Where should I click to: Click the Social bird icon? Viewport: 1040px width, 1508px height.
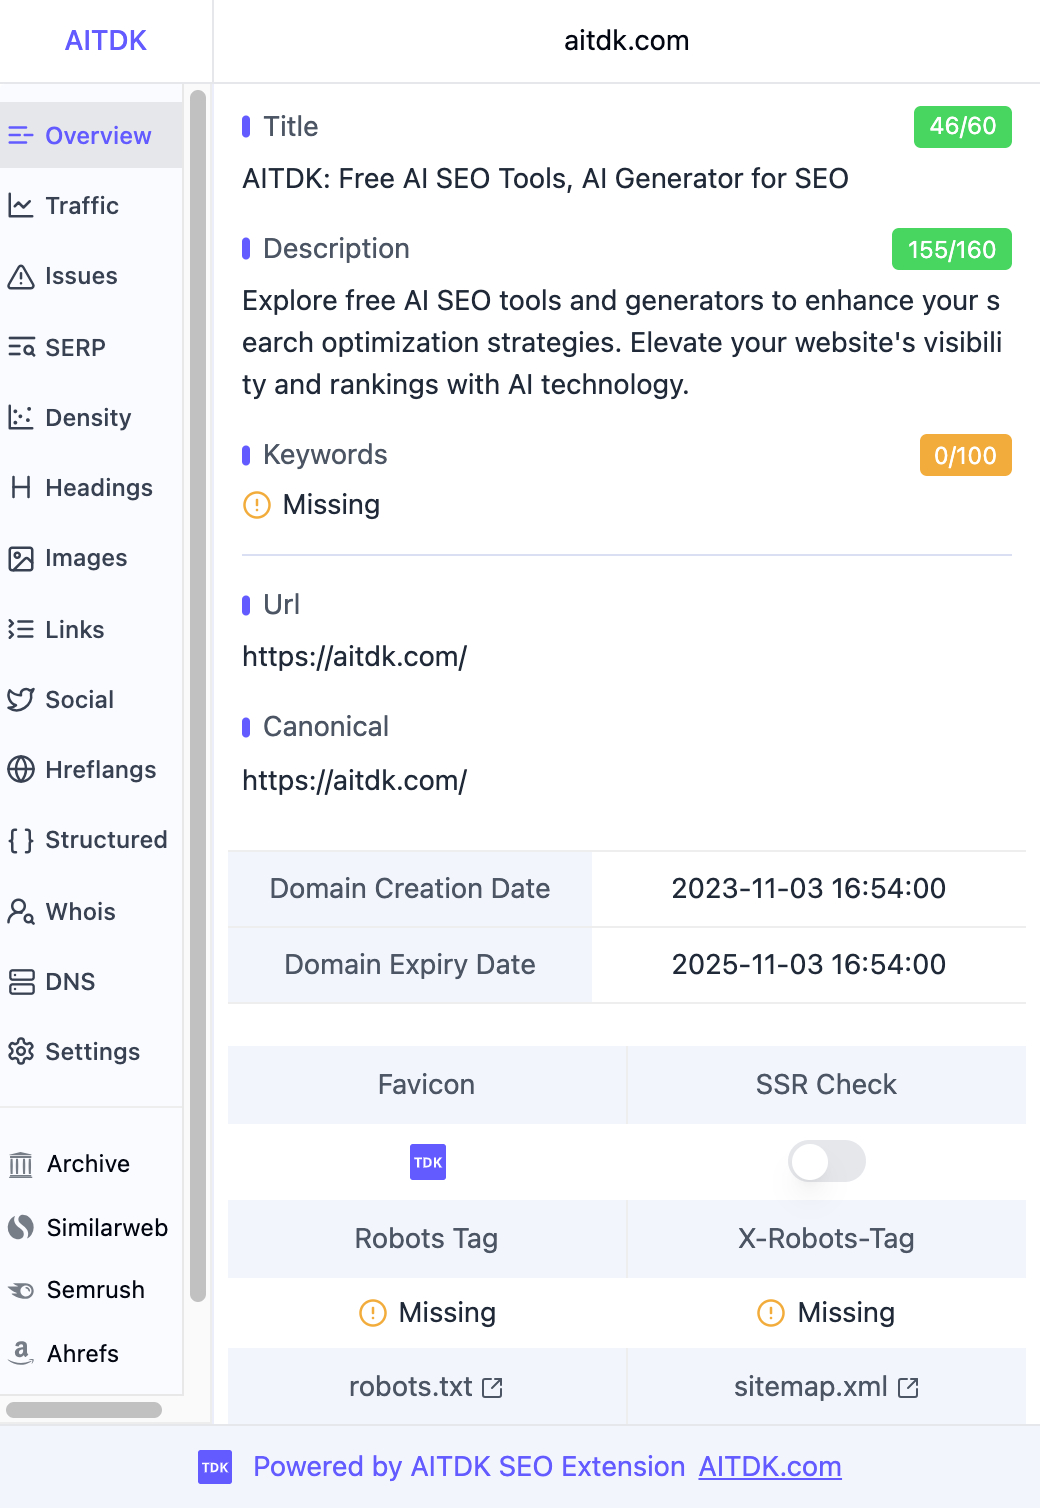pyautogui.click(x=20, y=699)
